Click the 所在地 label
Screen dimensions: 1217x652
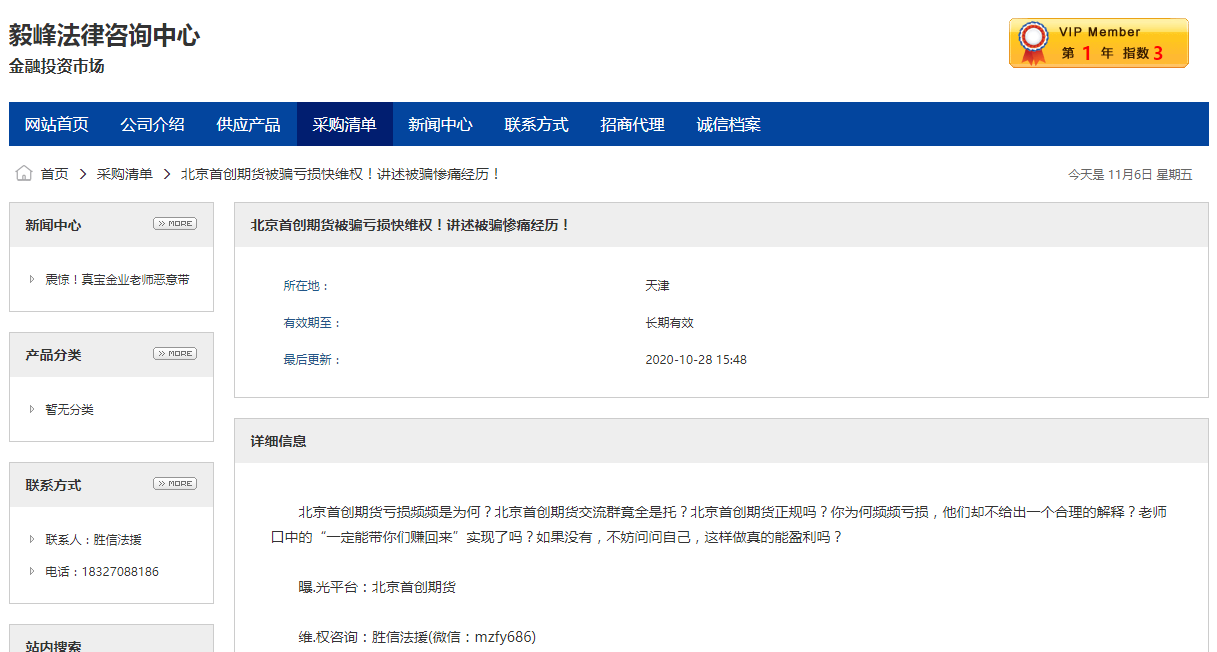tap(306, 286)
